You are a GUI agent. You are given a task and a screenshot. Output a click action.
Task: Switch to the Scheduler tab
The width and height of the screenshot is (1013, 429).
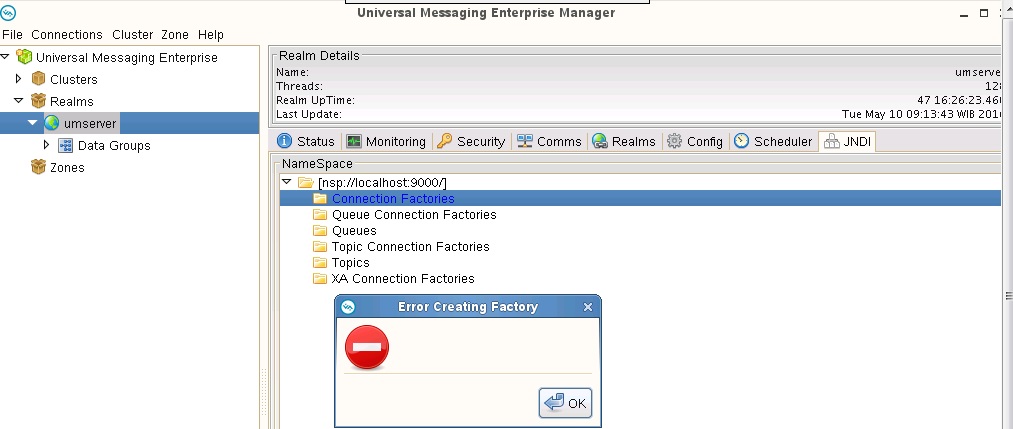point(773,141)
